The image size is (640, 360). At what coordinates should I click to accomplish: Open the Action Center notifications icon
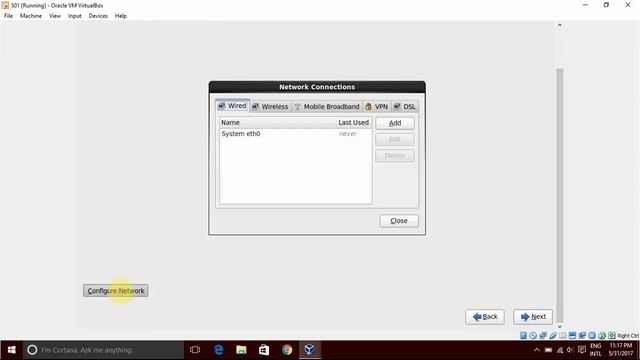tap(582, 350)
